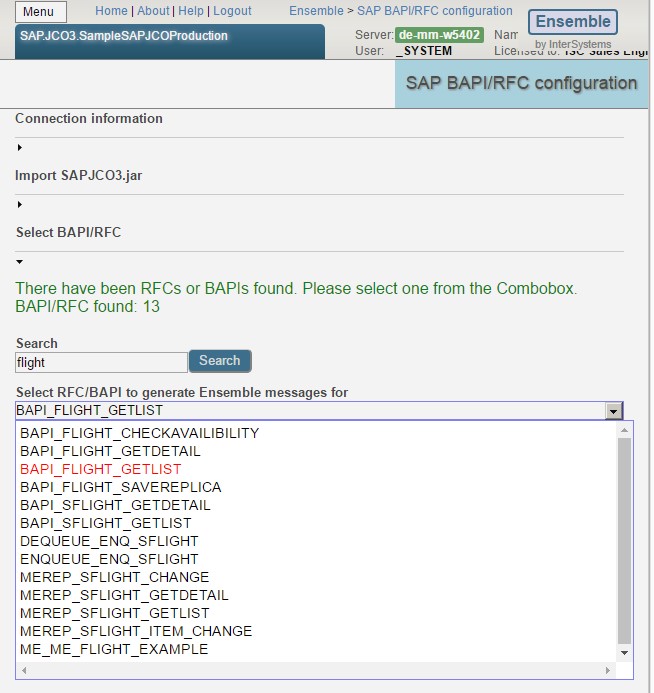Click the SAP.JCO3.SampleSAPJCOProduction title banner
Viewport: 654px width, 693px height.
point(170,41)
